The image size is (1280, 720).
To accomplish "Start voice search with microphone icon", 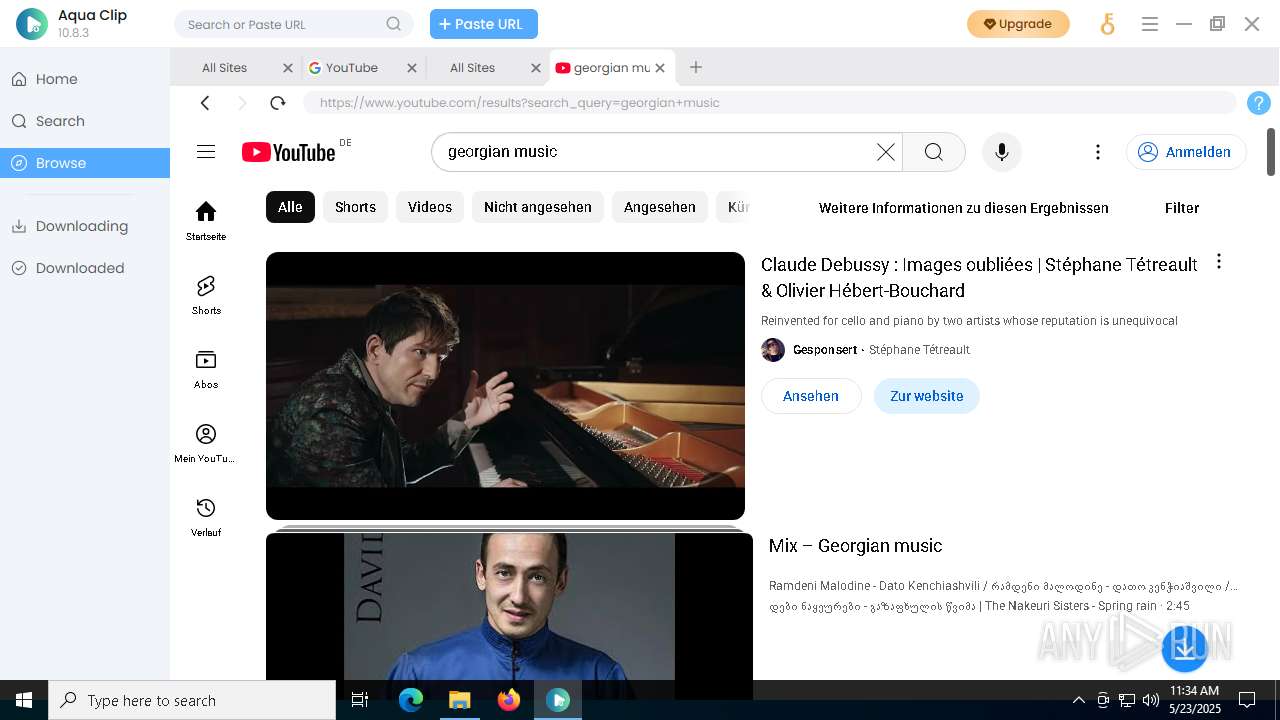I will tap(1002, 152).
